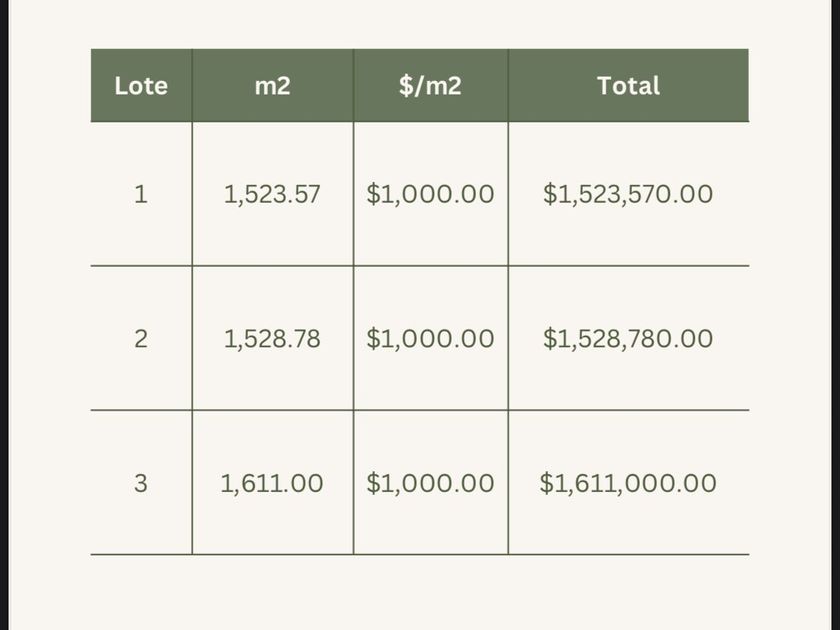The height and width of the screenshot is (630, 840).
Task: Click the left dark border strip
Action: pos(4,315)
